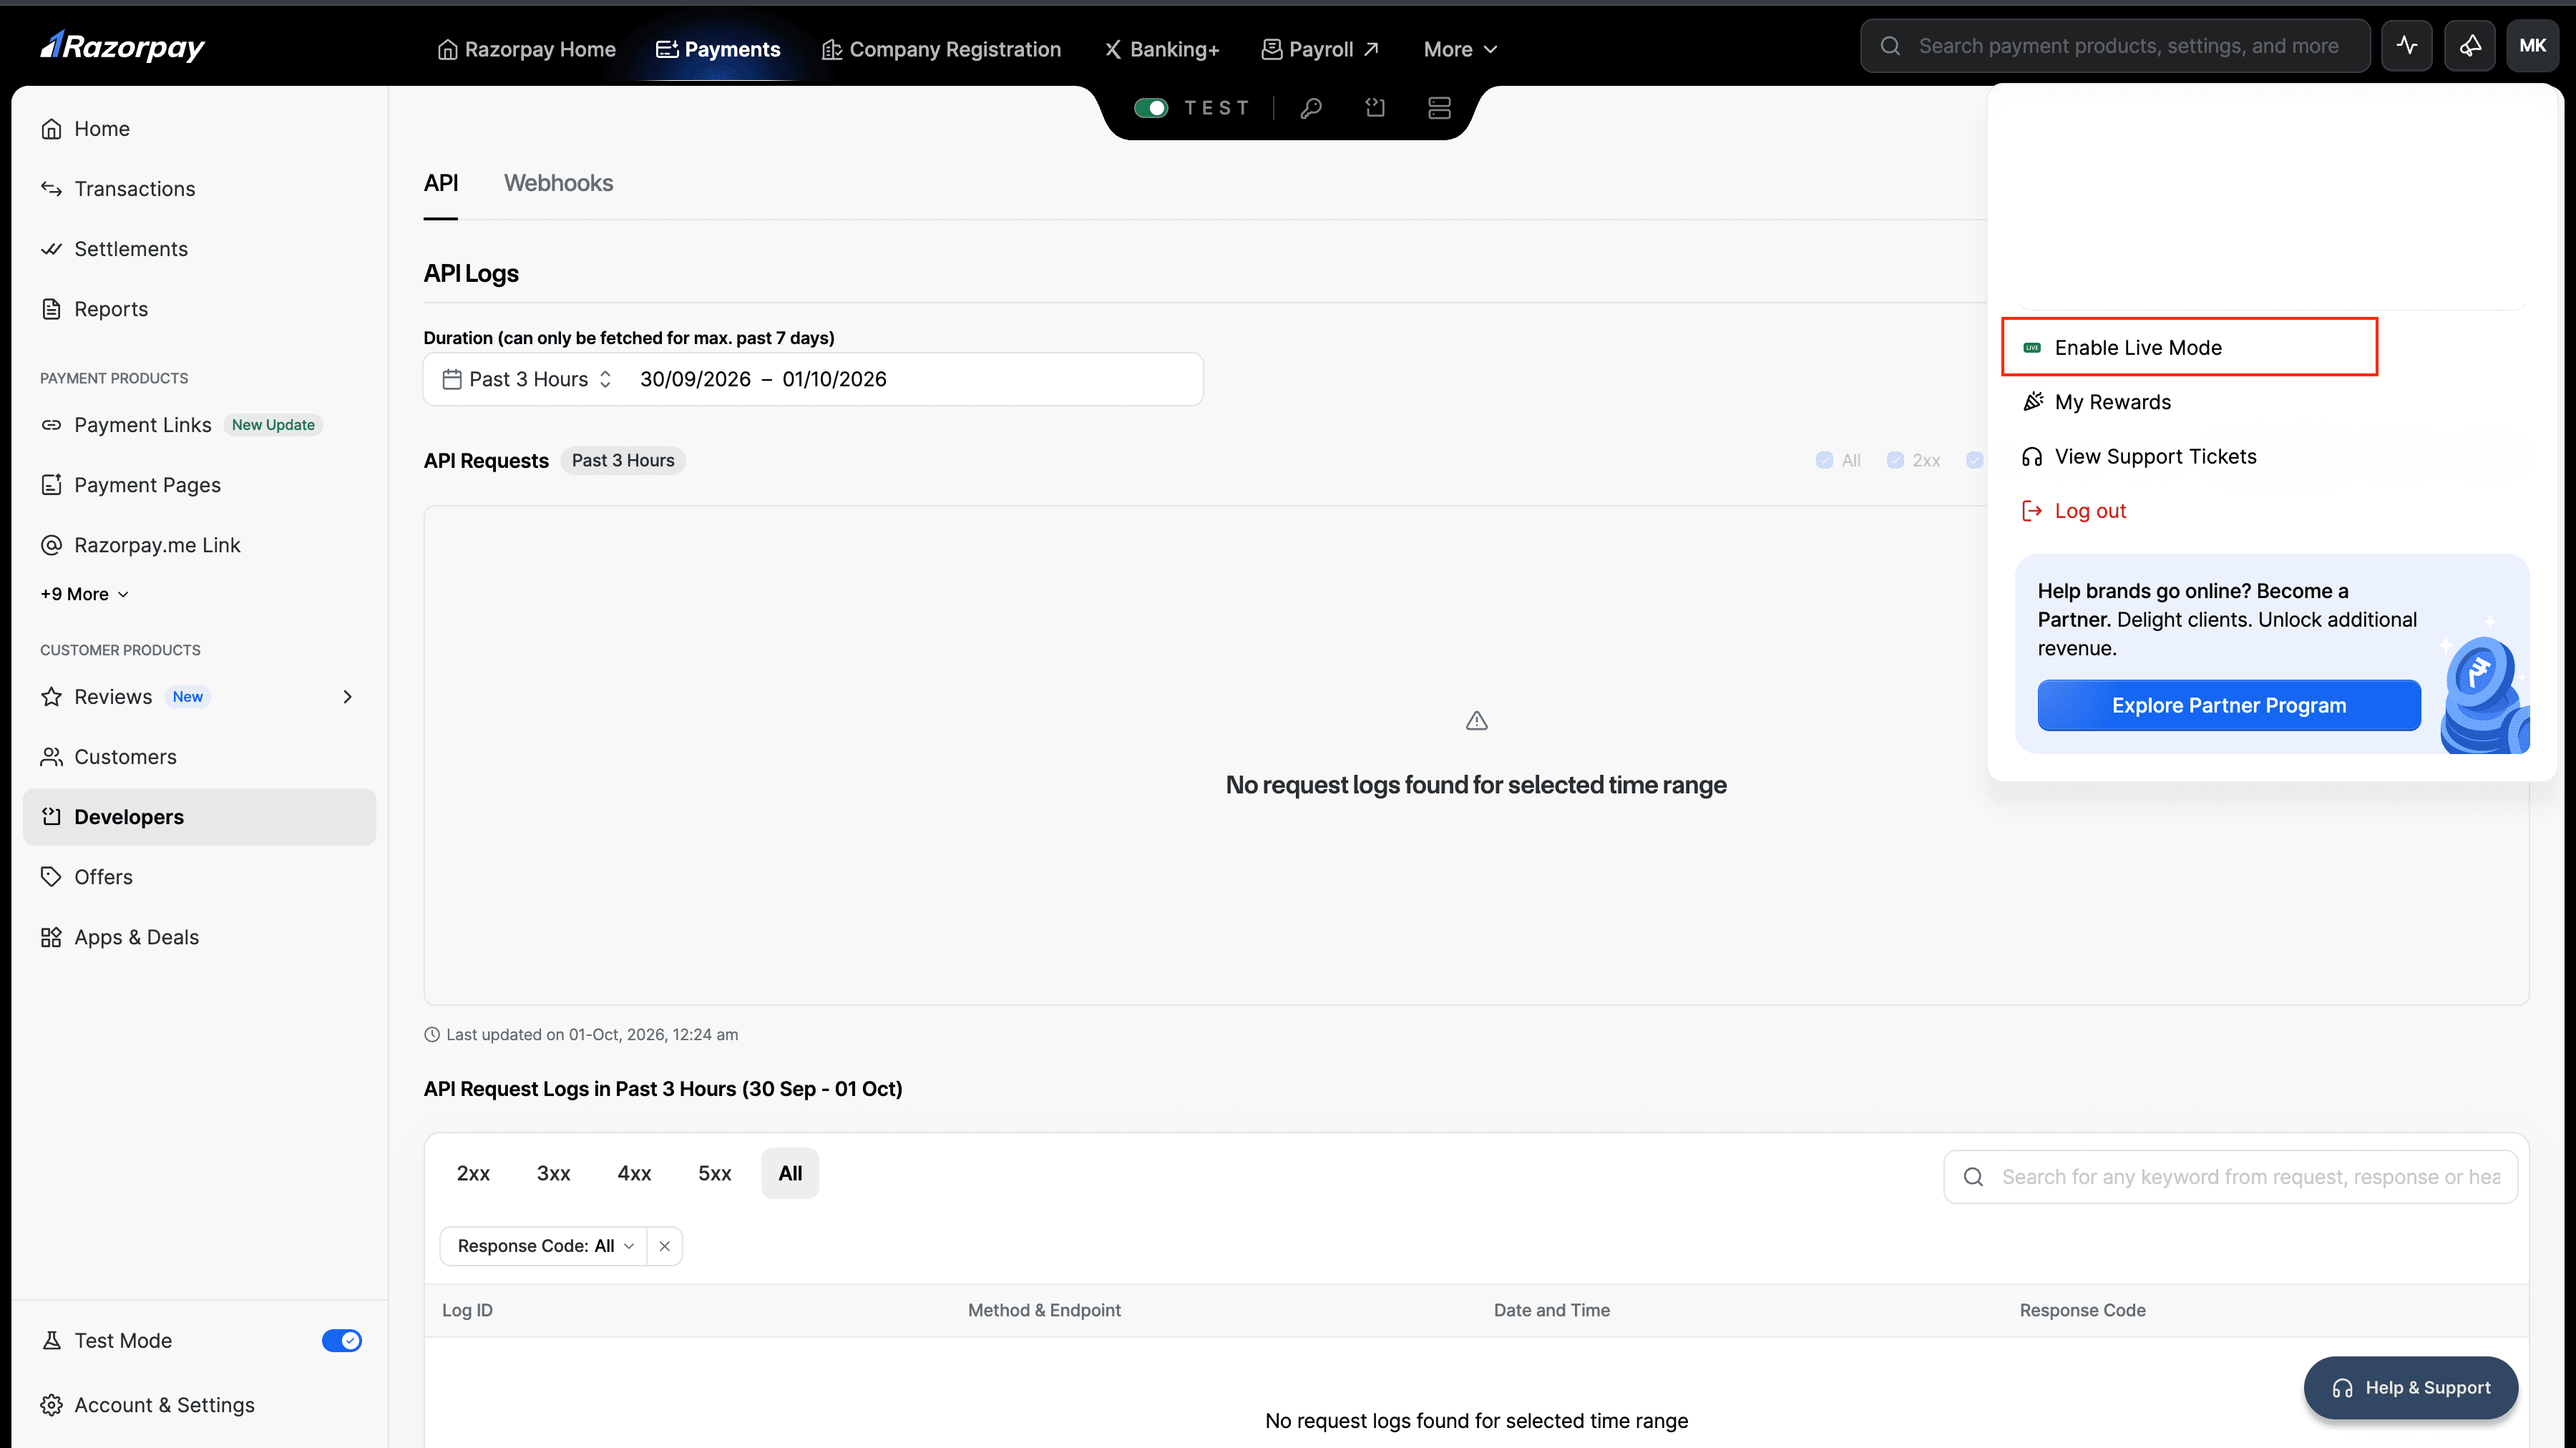The image size is (2576, 1448).
Task: Click the developer console icon in test bar
Action: (x=1375, y=108)
